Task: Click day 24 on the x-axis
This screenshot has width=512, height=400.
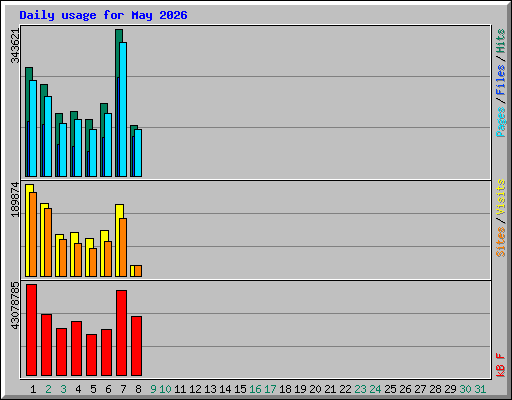Action: [x=375, y=389]
